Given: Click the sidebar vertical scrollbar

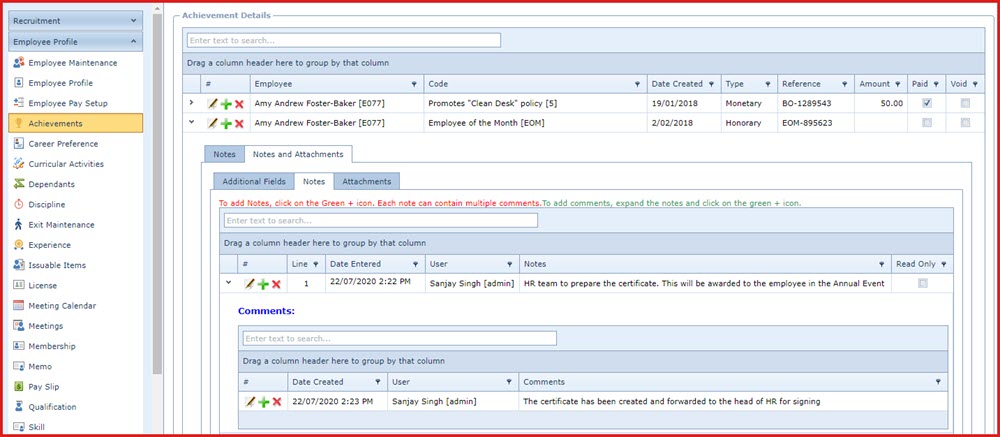Looking at the screenshot, I should coord(157,200).
